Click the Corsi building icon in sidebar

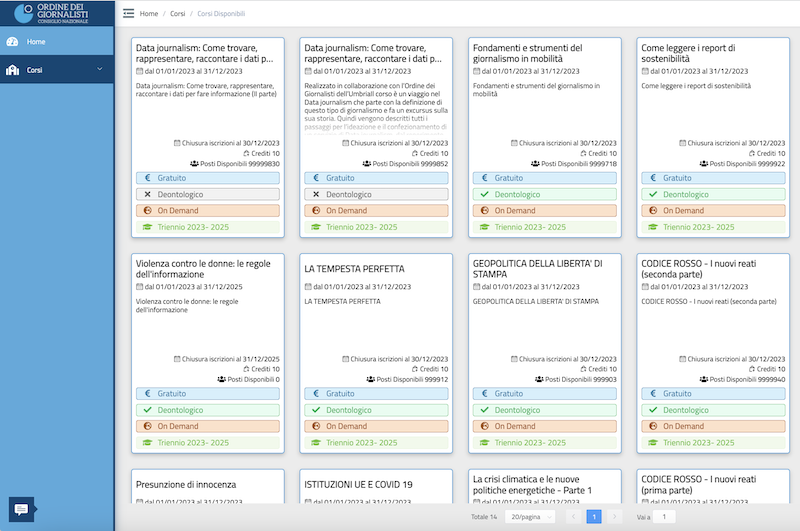tap(12, 70)
